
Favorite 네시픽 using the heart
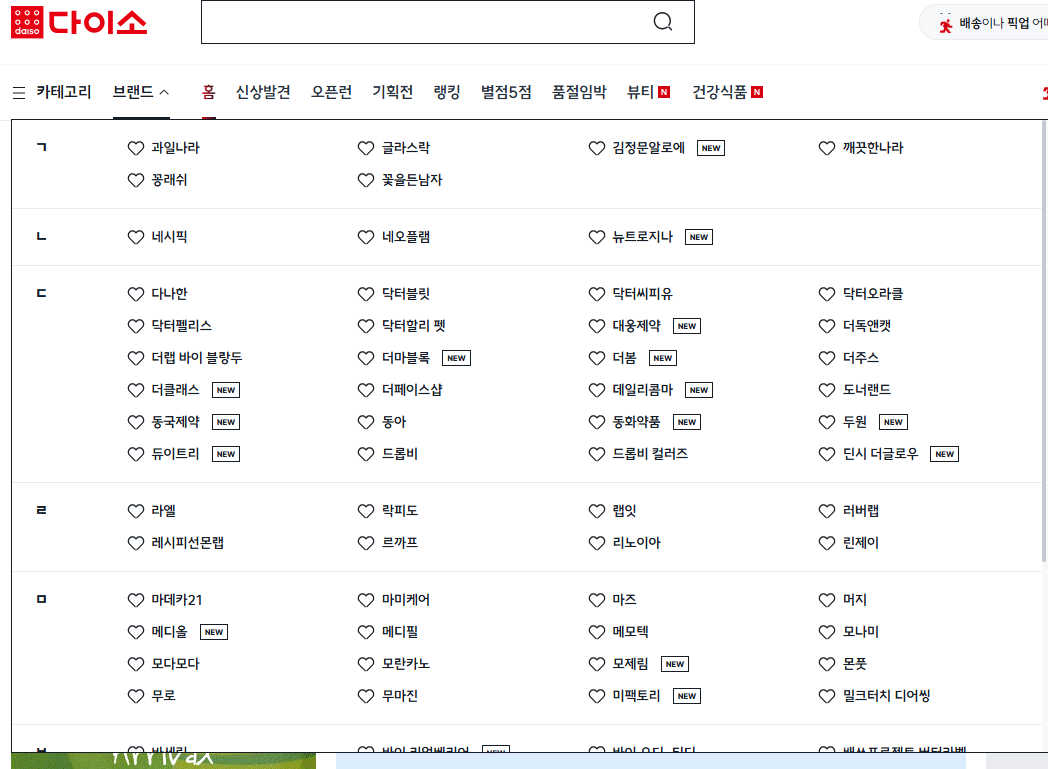[x=136, y=237]
